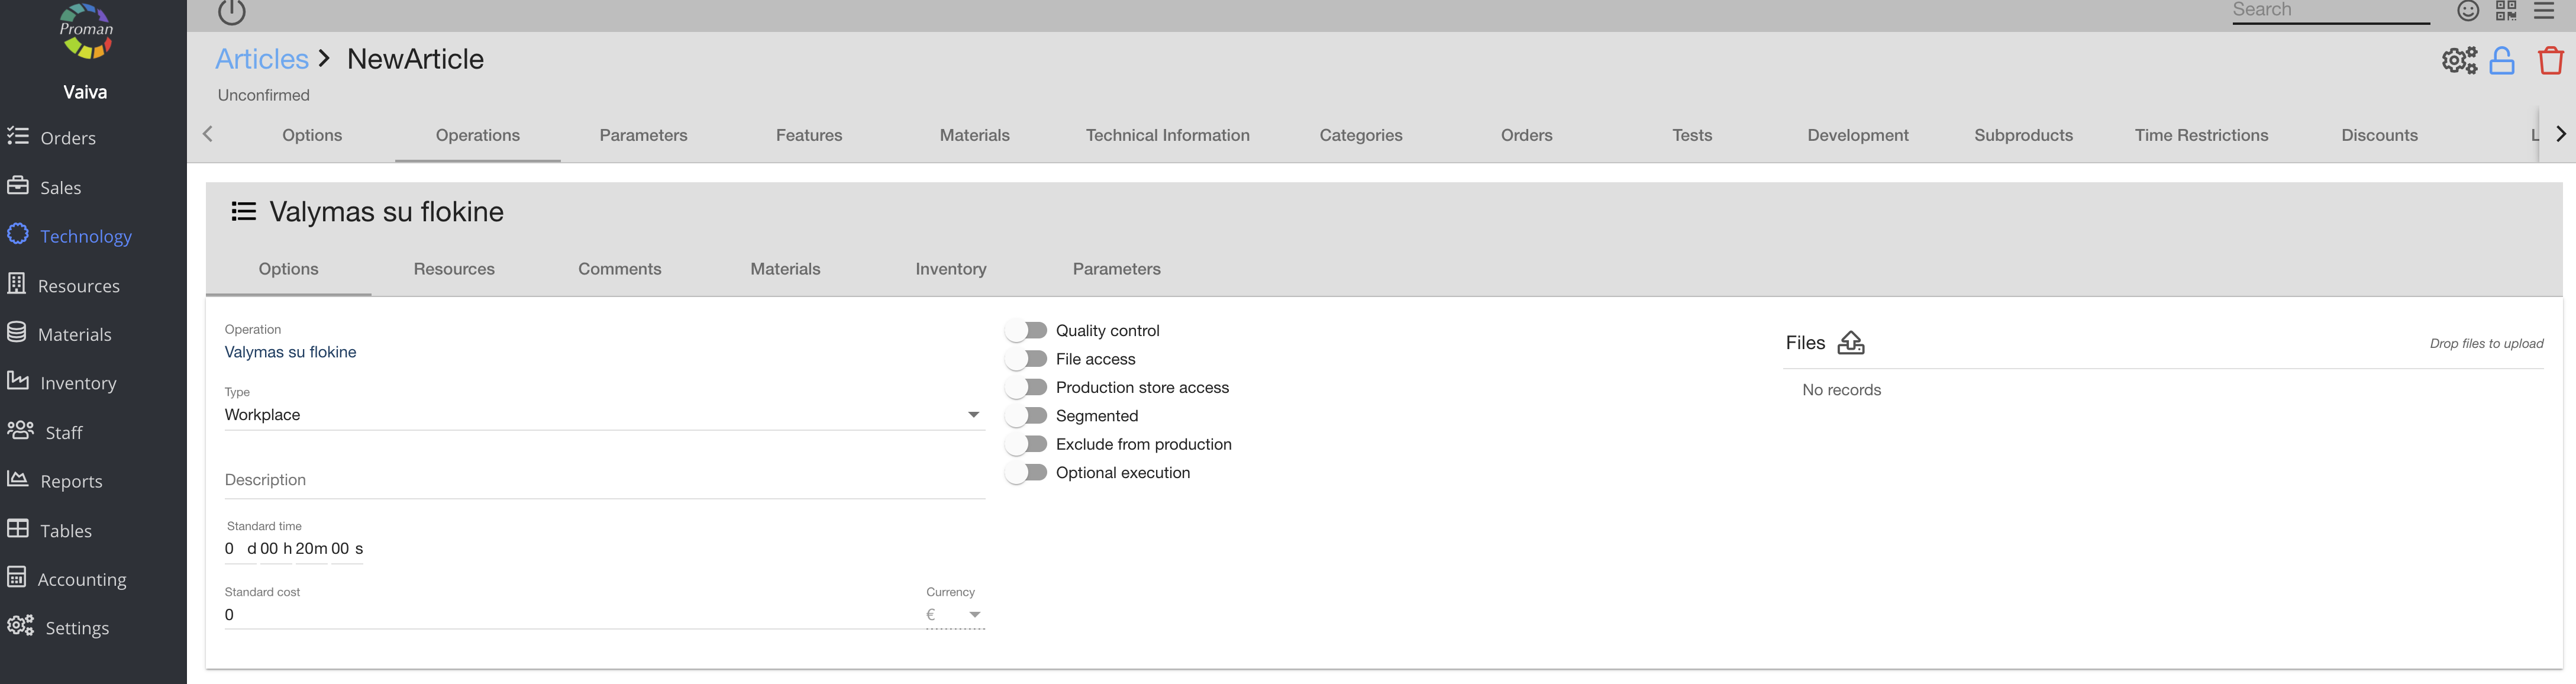Screen dimensions: 2576x684
Task: Expand the Currency dropdown
Action: click(955, 615)
